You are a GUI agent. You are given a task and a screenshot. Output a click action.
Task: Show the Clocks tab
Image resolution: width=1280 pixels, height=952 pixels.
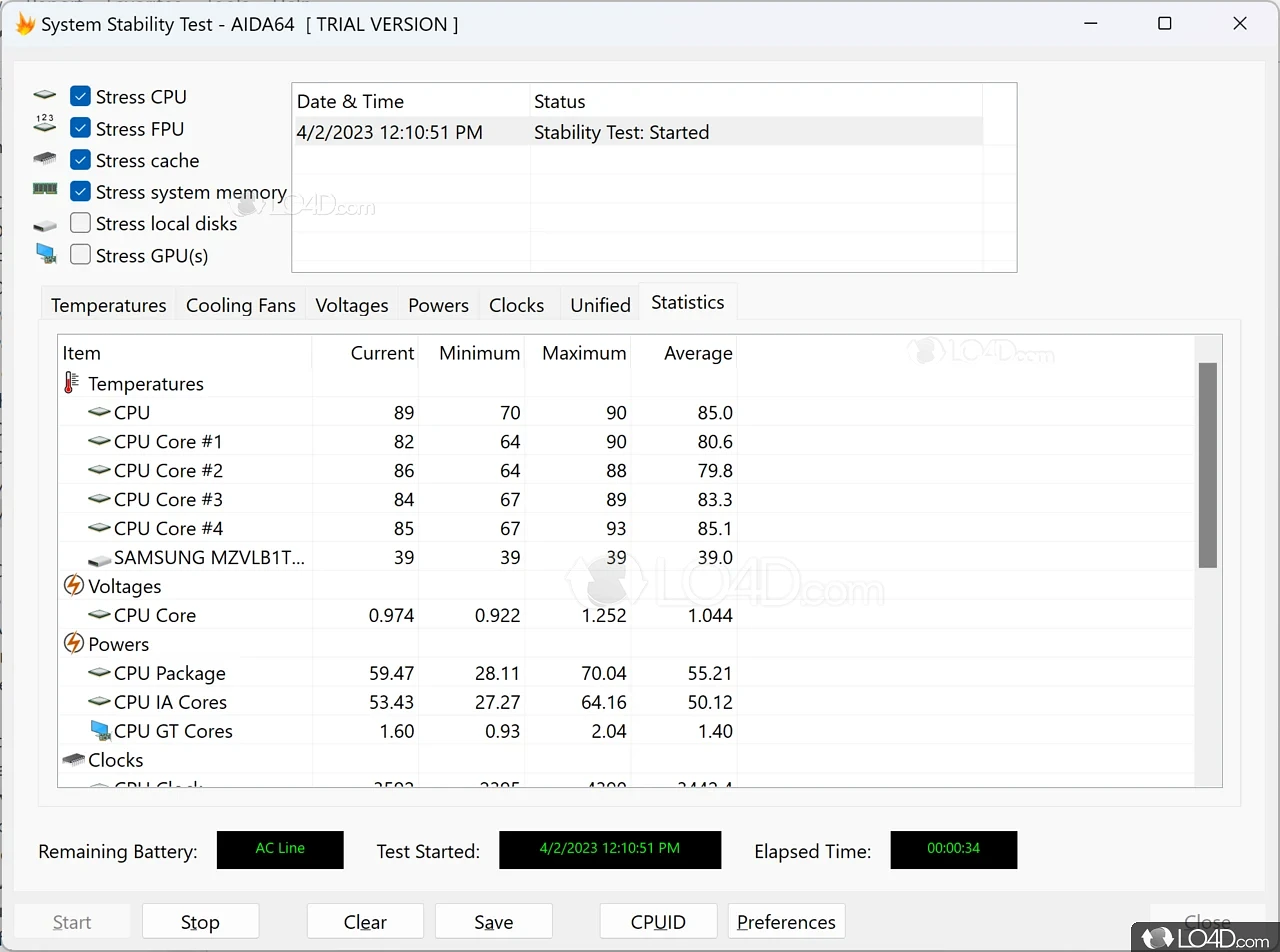[x=517, y=305]
